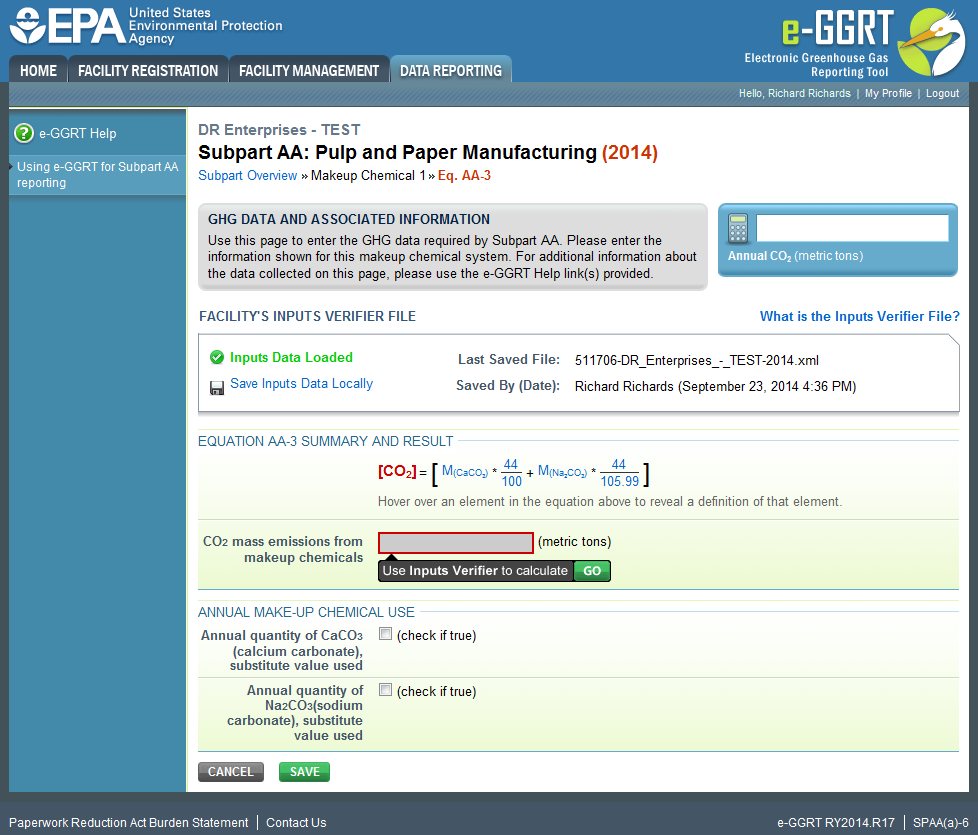This screenshot has width=978, height=835.
Task: Switch to the HOME tab
Action: [x=37, y=70]
